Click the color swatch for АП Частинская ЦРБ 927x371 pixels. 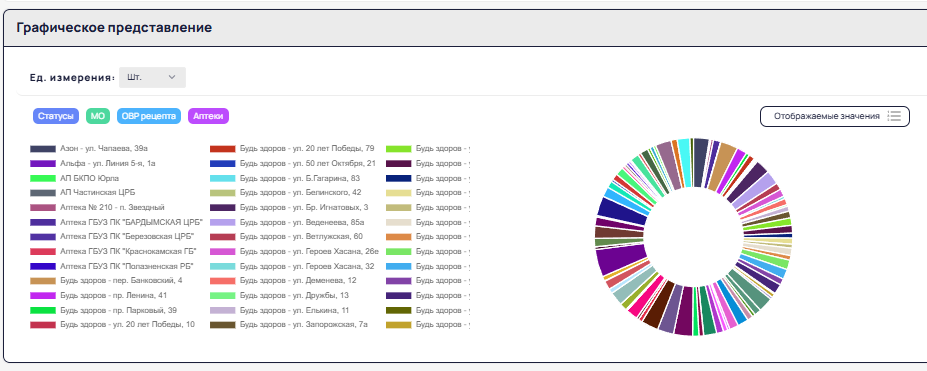(x=43, y=193)
